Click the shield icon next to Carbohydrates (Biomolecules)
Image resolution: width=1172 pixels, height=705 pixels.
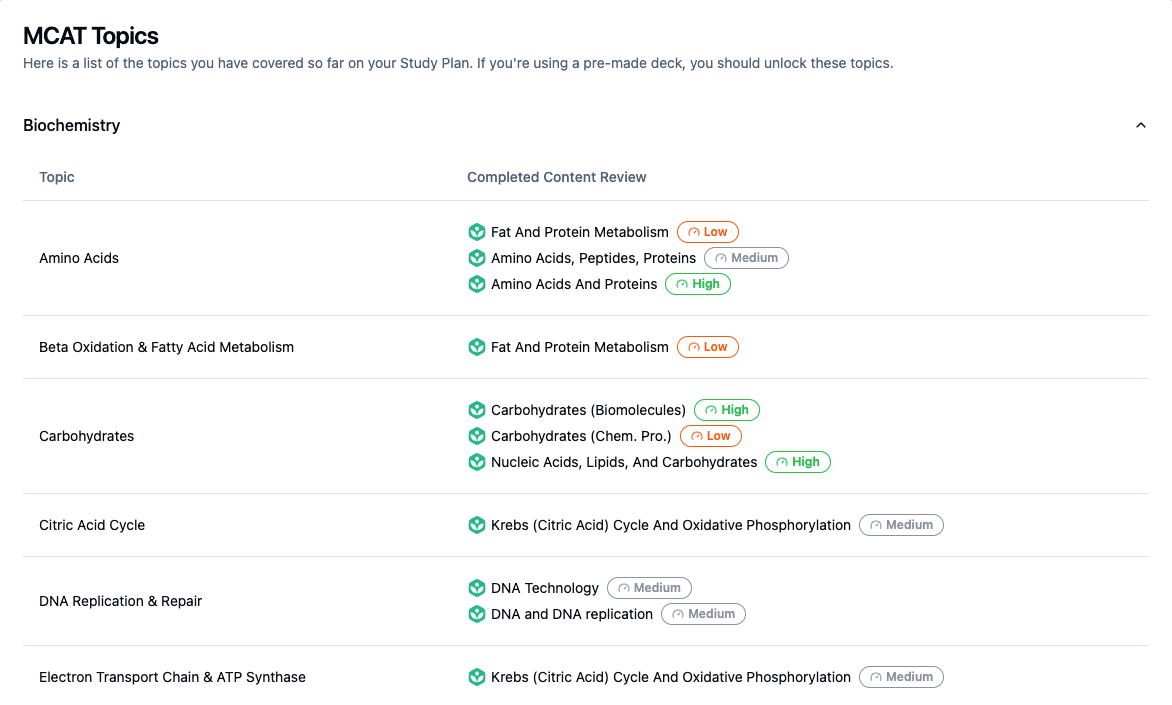[x=477, y=410]
